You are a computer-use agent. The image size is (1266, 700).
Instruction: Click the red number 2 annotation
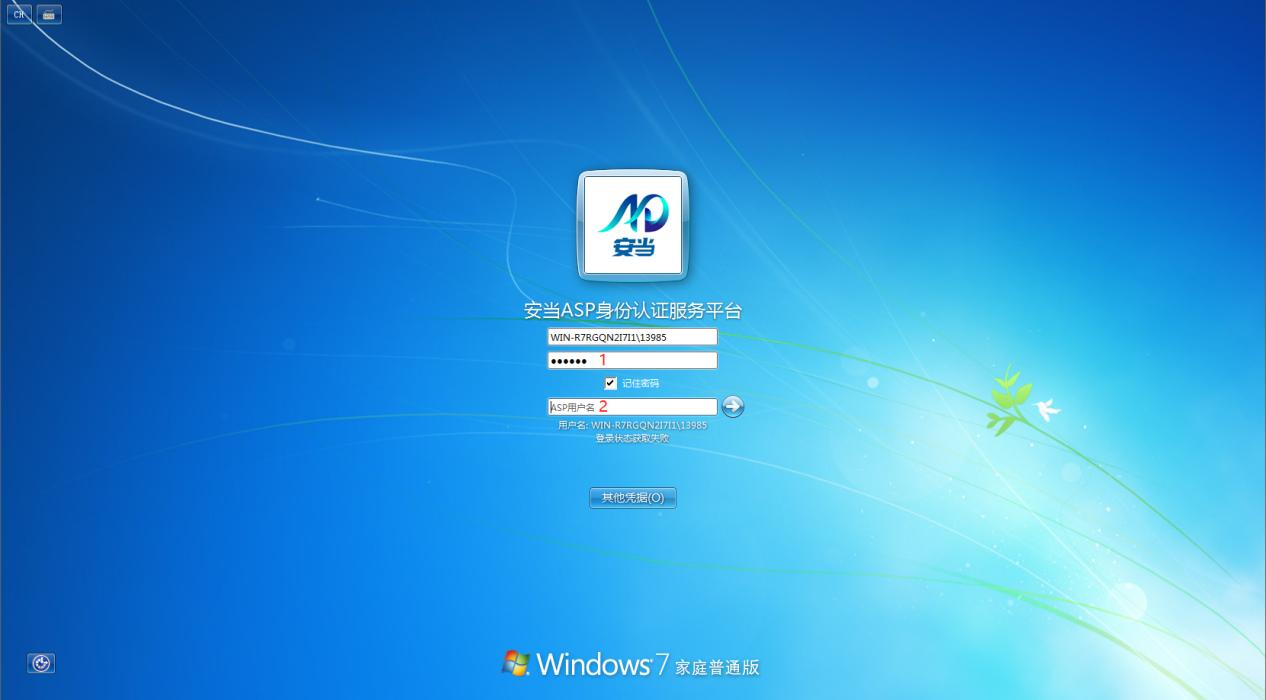[x=603, y=407]
